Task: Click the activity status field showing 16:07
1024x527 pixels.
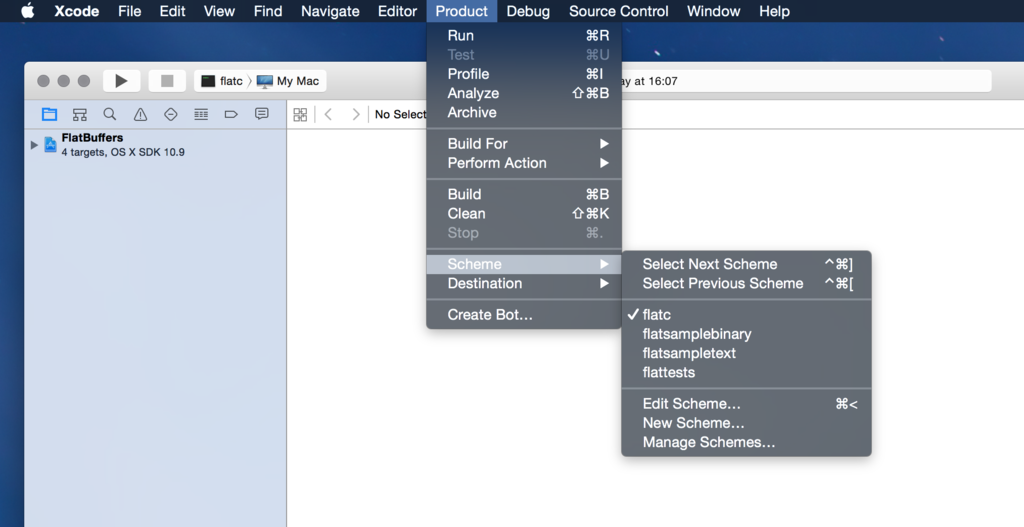Action: pyautogui.click(x=806, y=81)
